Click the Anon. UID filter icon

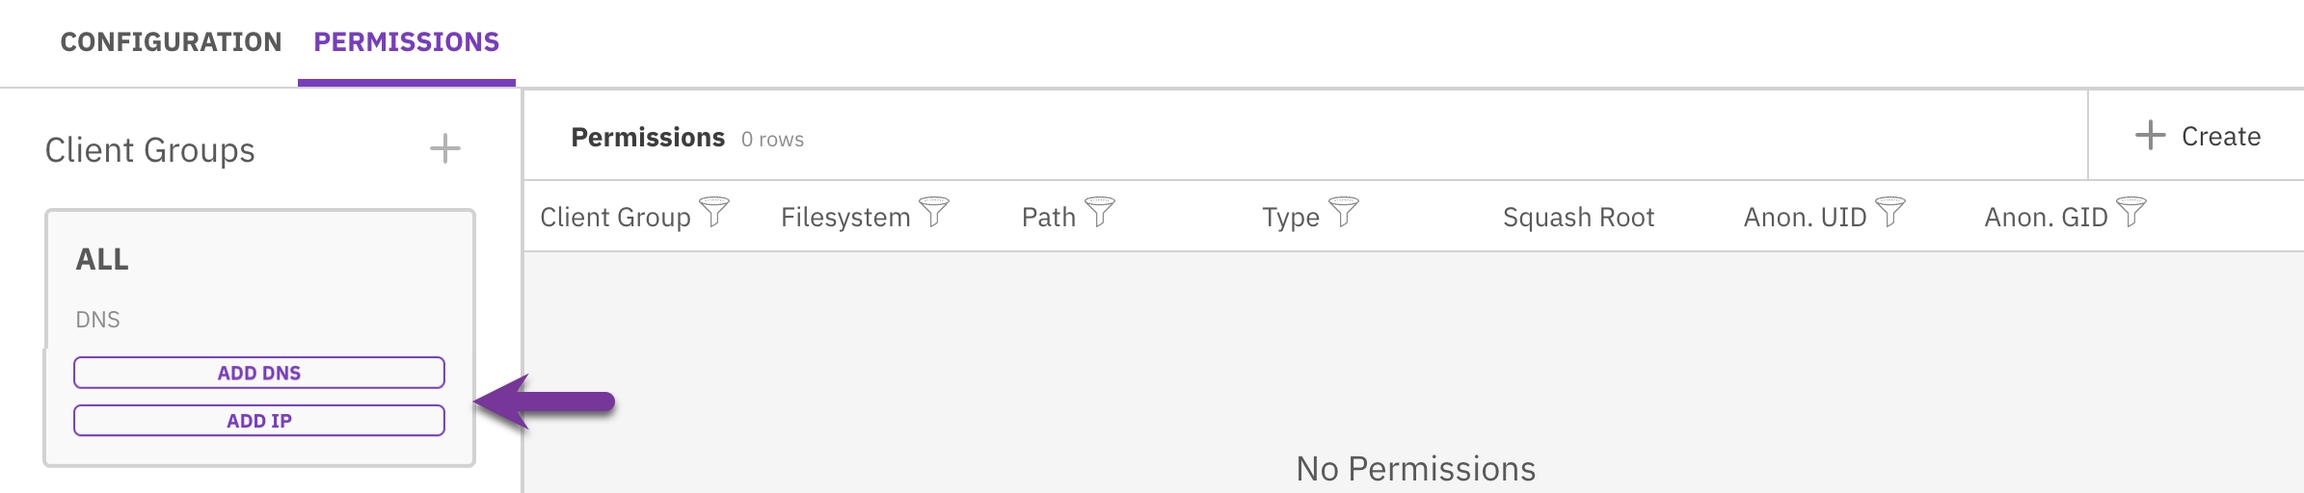1890,212
